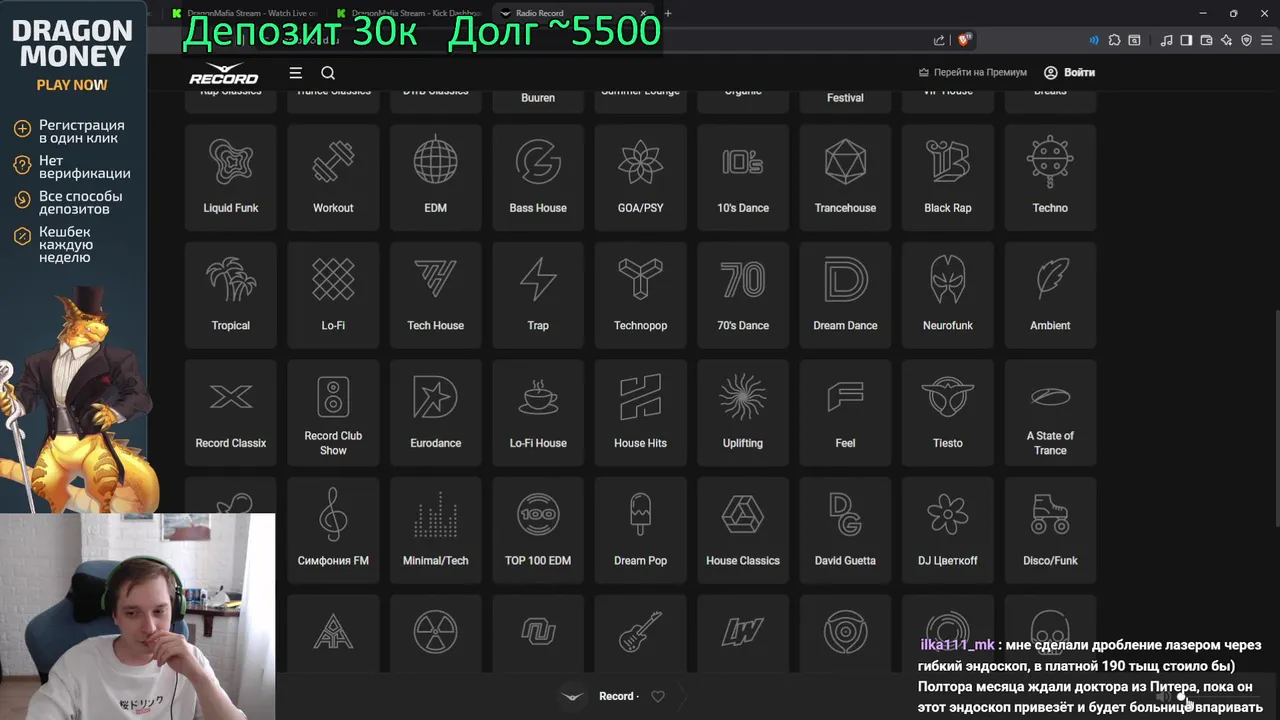
Task: Open the Tropical station
Action: (x=231, y=295)
